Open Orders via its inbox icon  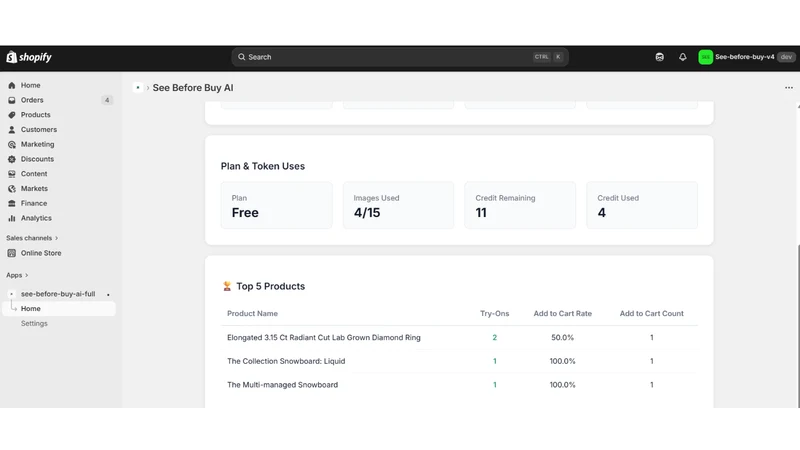[x=12, y=100]
